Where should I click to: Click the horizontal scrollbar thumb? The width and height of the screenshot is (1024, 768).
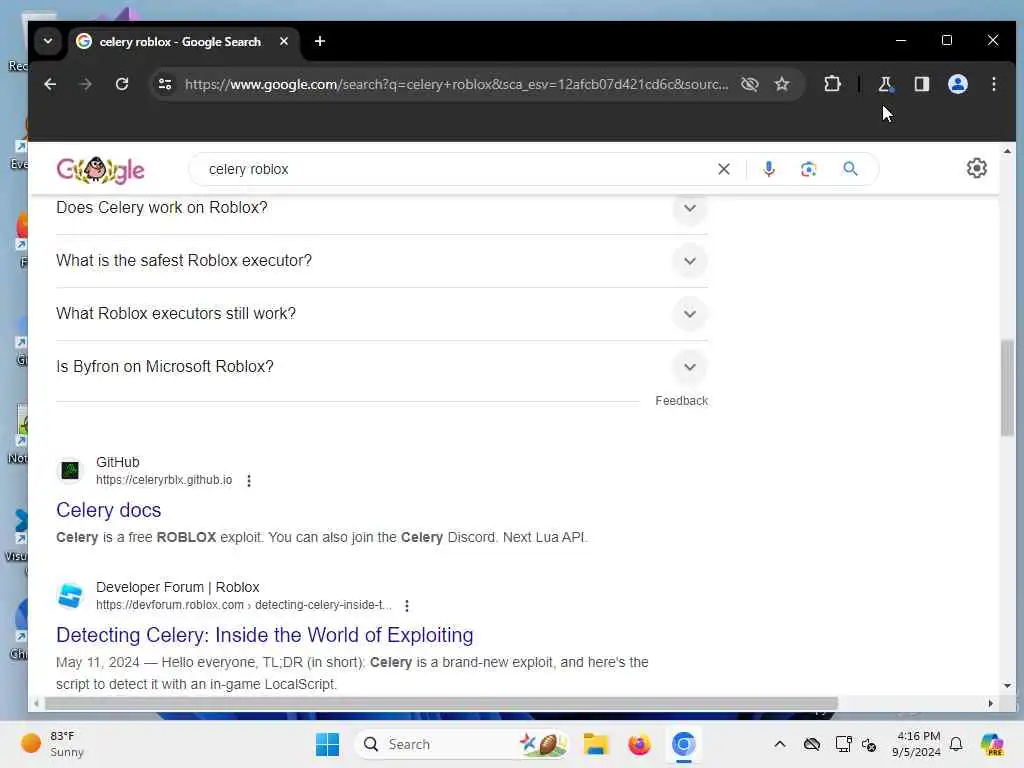441,704
